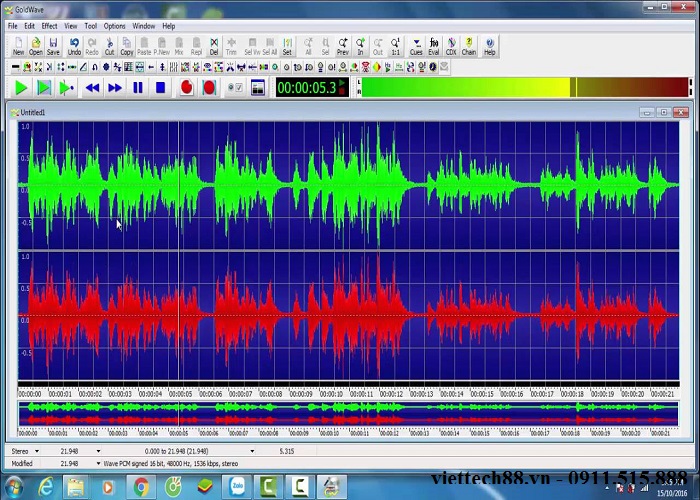Image resolution: width=700 pixels, height=500 pixels.
Task: Click the Paste toolbar icon
Action: click(x=144, y=46)
